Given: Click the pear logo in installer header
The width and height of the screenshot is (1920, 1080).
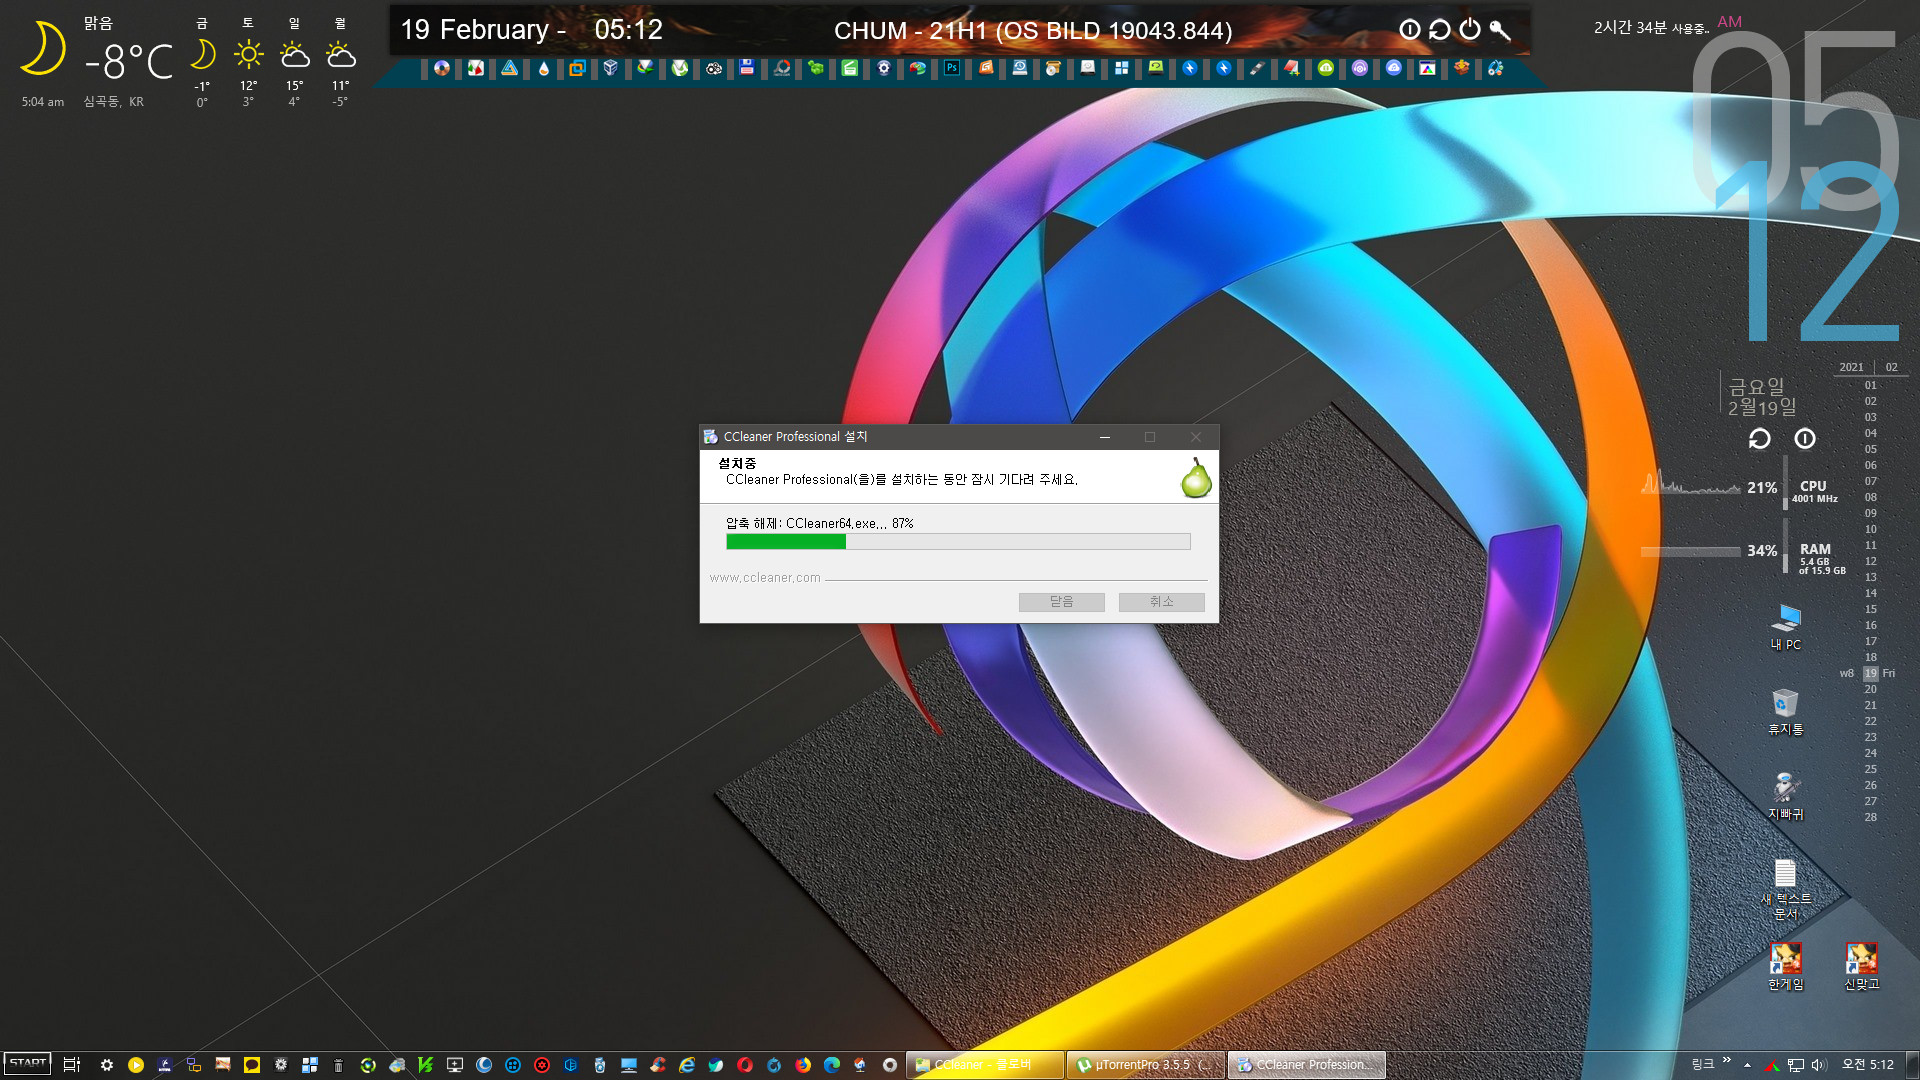Looking at the screenshot, I should (x=1196, y=478).
